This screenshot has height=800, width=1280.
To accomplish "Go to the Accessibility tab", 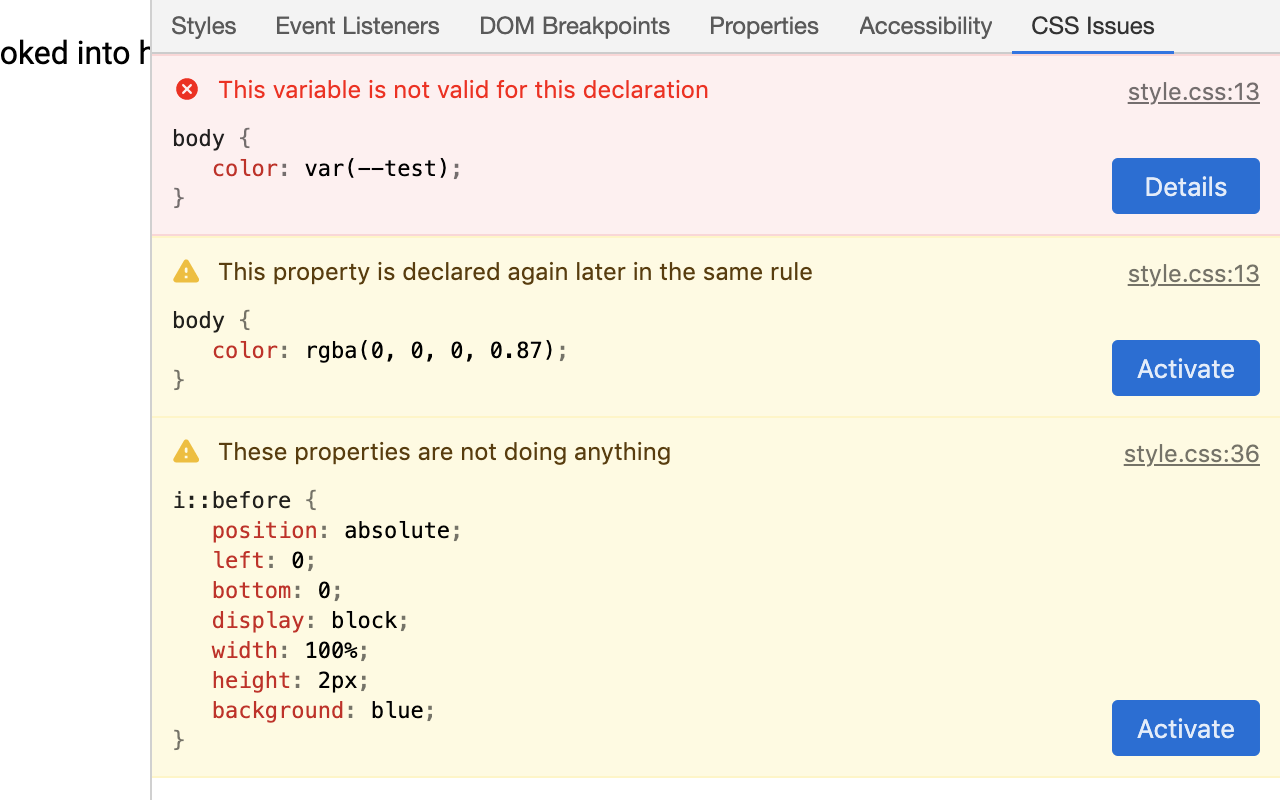I will 925,26.
